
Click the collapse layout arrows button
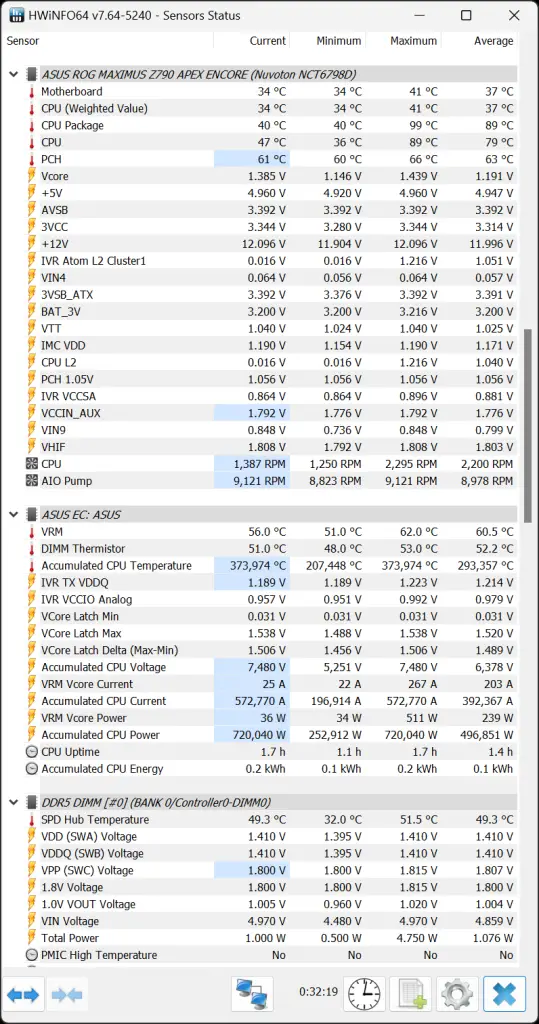click(x=67, y=995)
